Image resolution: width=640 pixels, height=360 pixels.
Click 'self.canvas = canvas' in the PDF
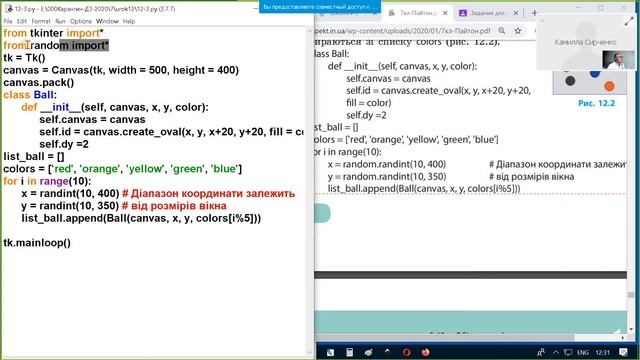click(388, 79)
